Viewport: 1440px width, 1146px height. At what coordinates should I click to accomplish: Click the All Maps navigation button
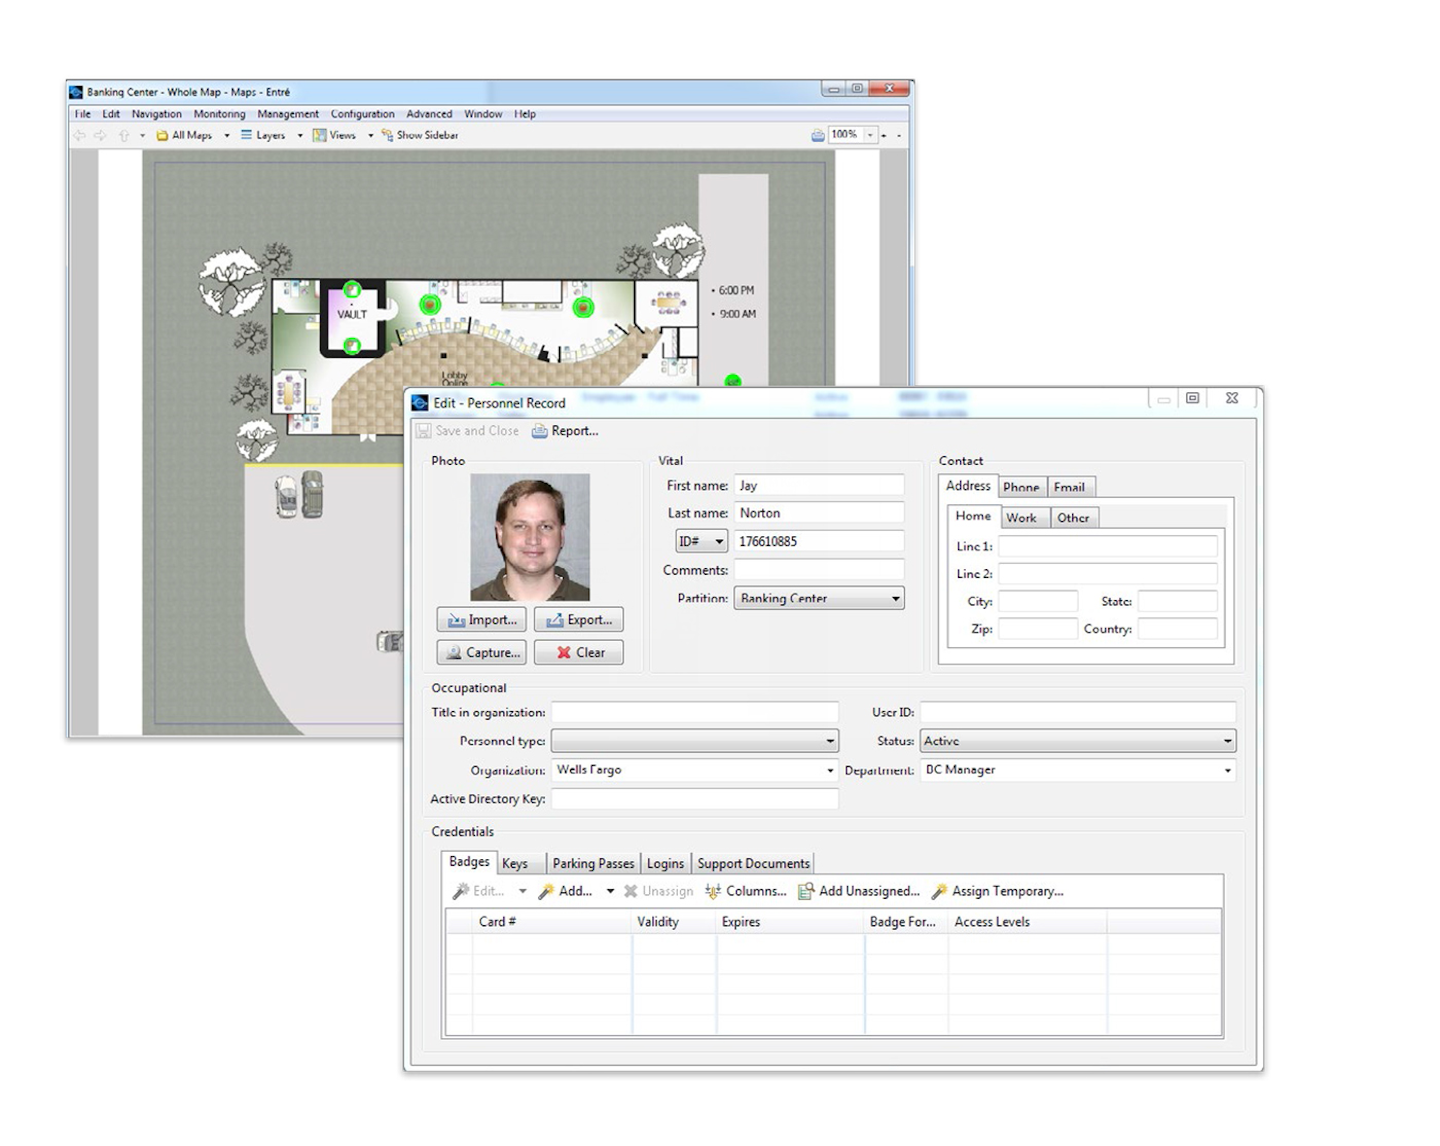click(x=186, y=135)
